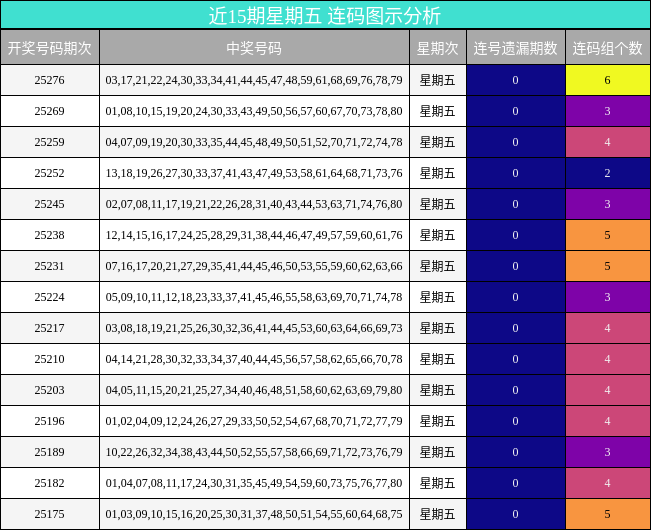
Task: Click the orange cell in row 25175
Action: (607, 514)
